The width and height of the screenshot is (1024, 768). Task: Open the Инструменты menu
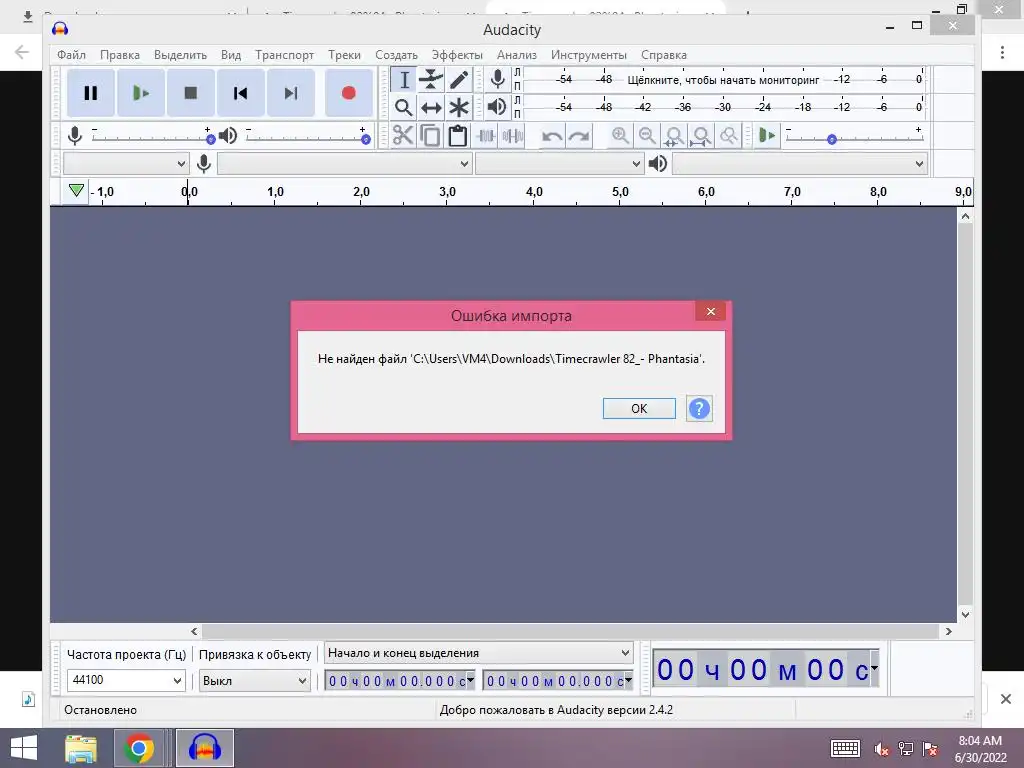(x=588, y=55)
